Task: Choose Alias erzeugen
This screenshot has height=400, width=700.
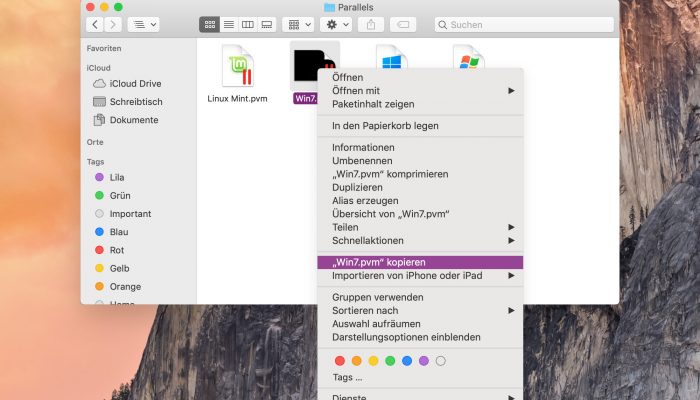Action: pyautogui.click(x=420, y=201)
